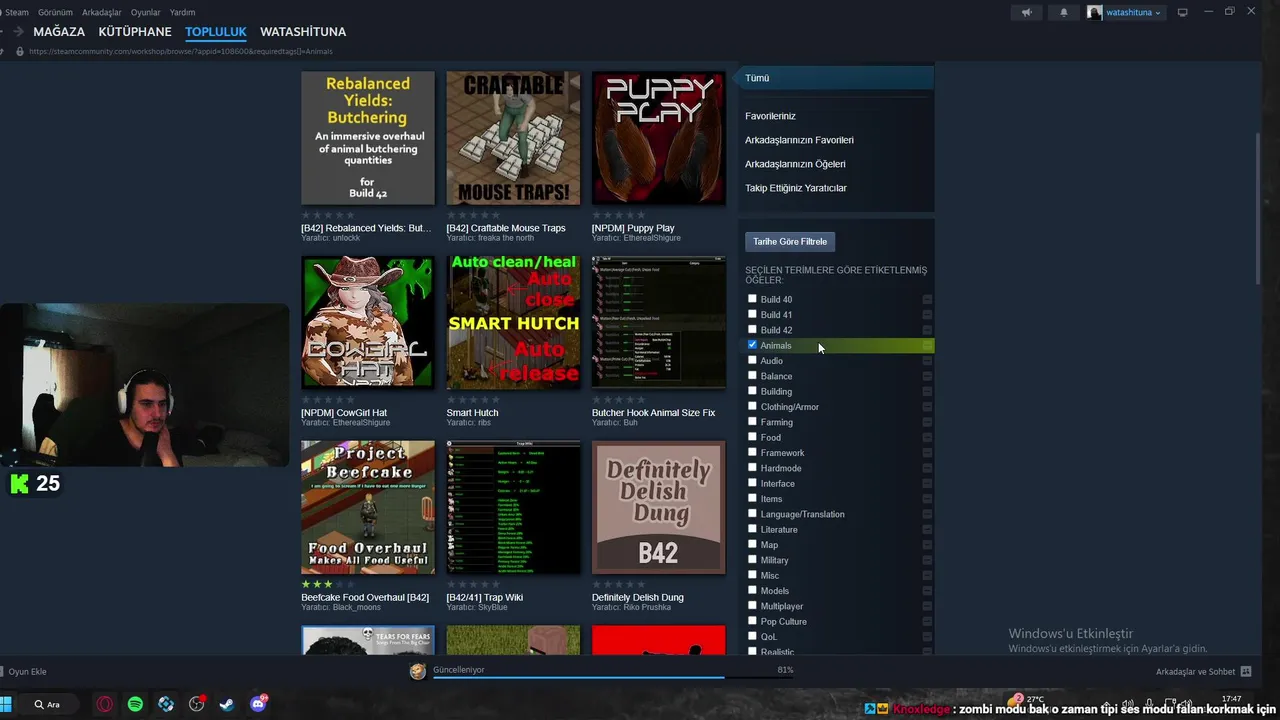Tick the Build 40 checkbox

[752, 299]
